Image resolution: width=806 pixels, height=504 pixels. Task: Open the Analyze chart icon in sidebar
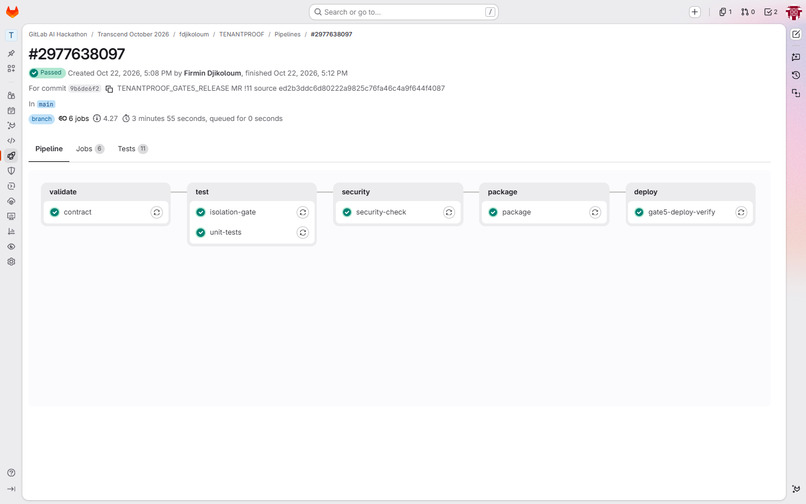pyautogui.click(x=11, y=231)
